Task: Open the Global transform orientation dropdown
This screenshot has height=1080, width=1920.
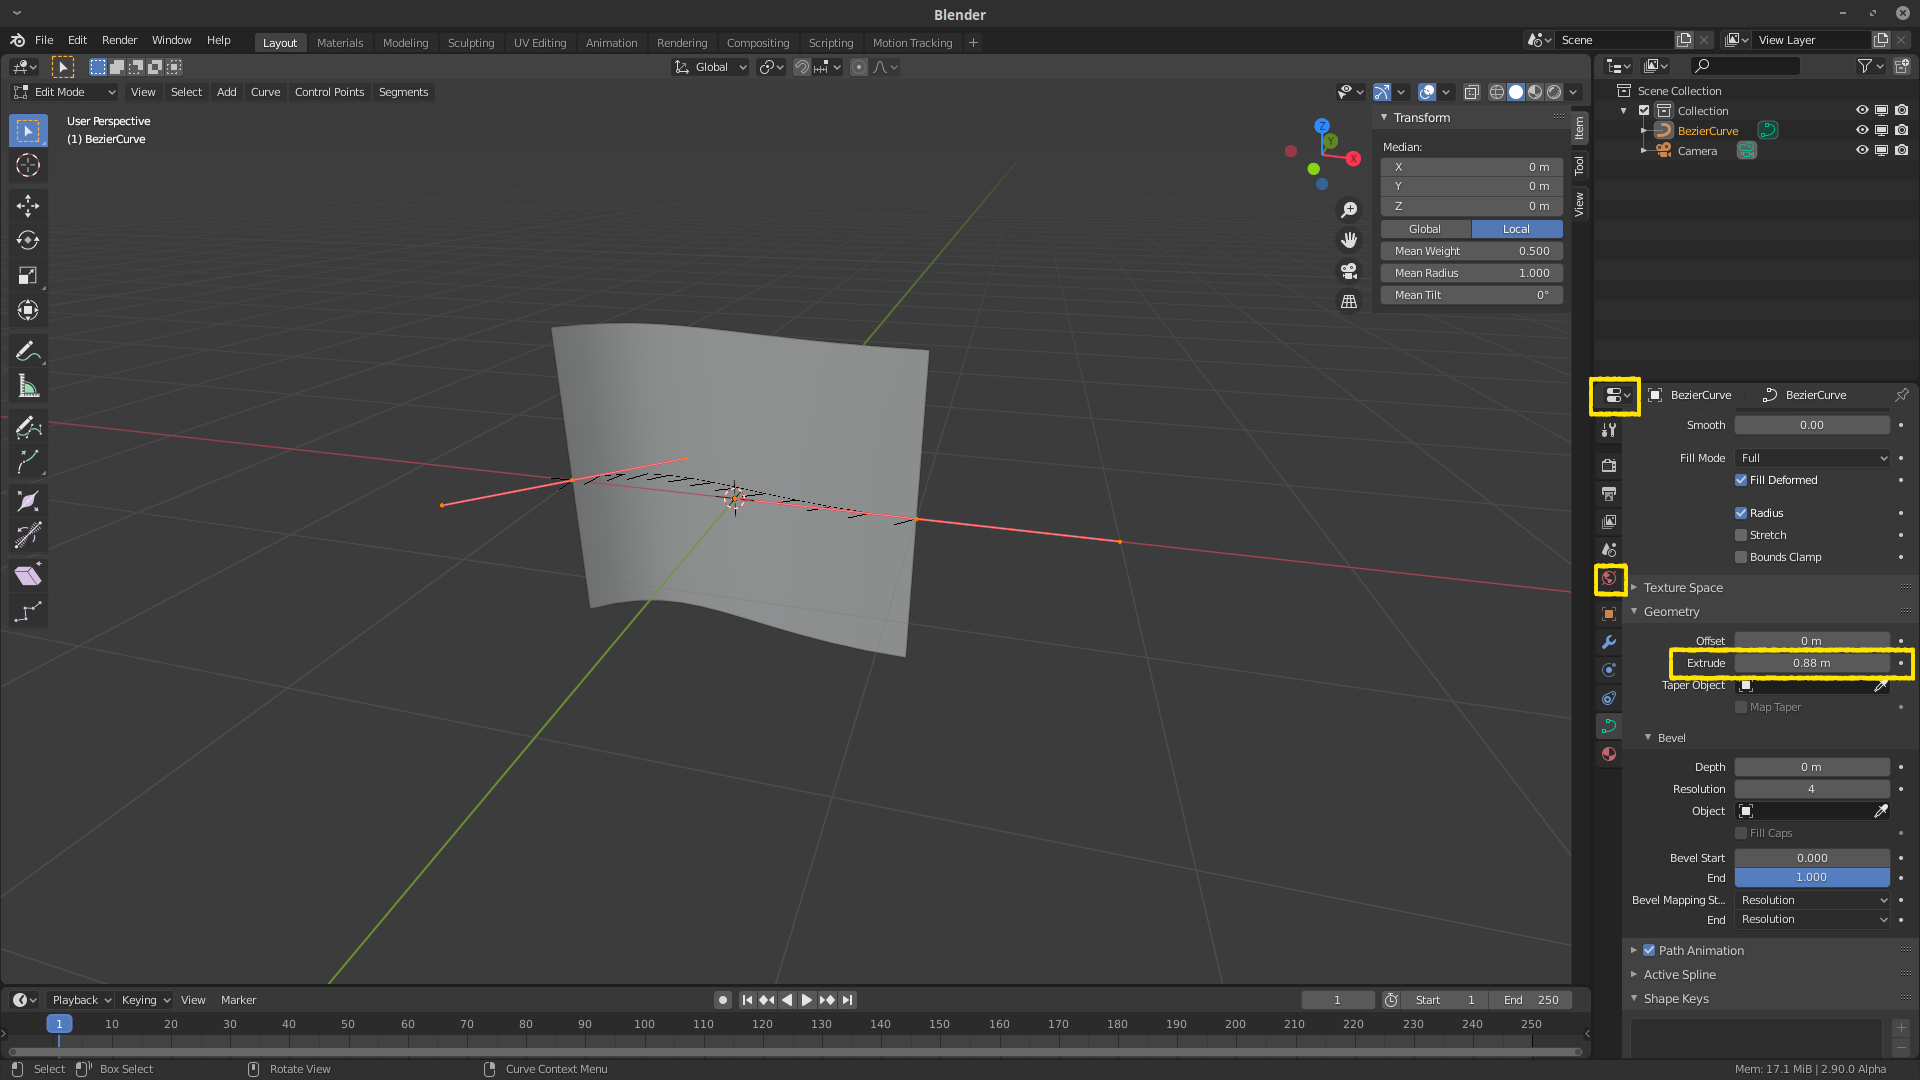Action: (x=711, y=67)
